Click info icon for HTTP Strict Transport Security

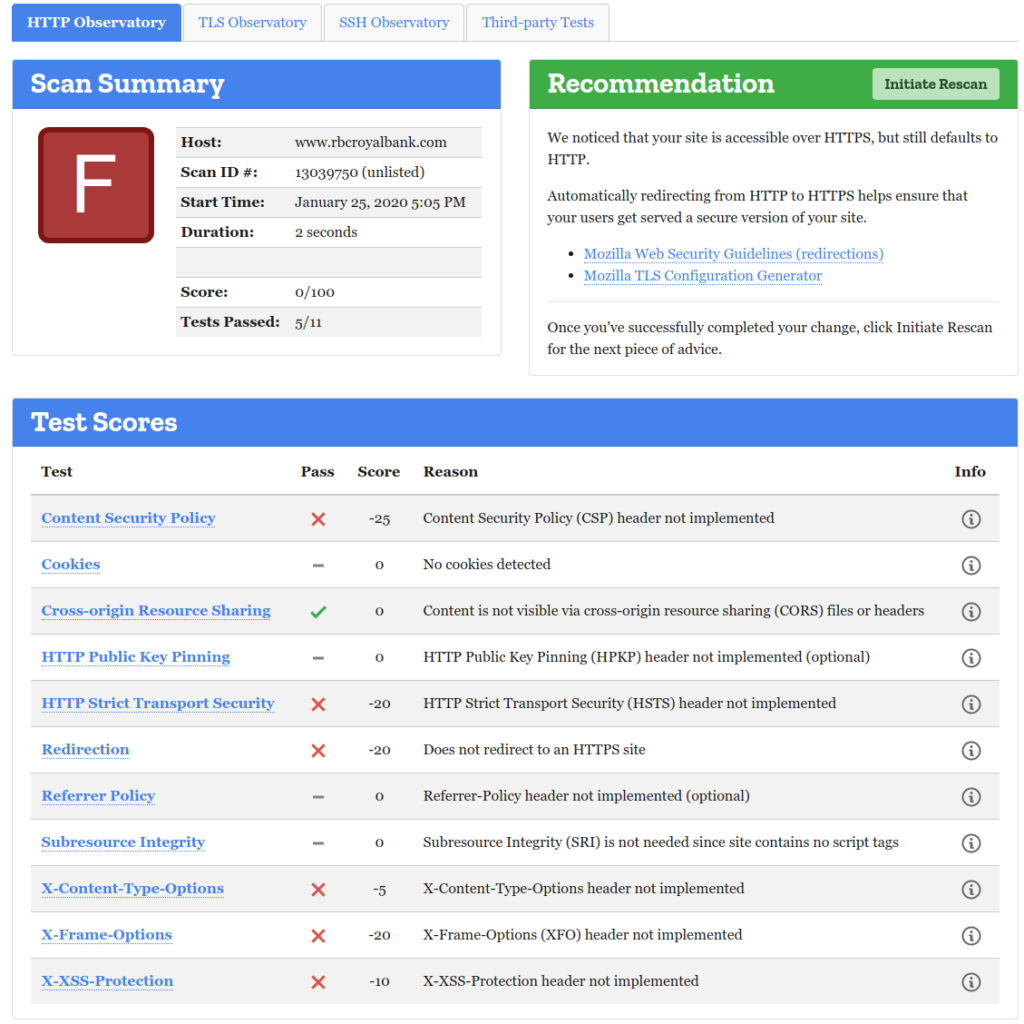tap(970, 704)
